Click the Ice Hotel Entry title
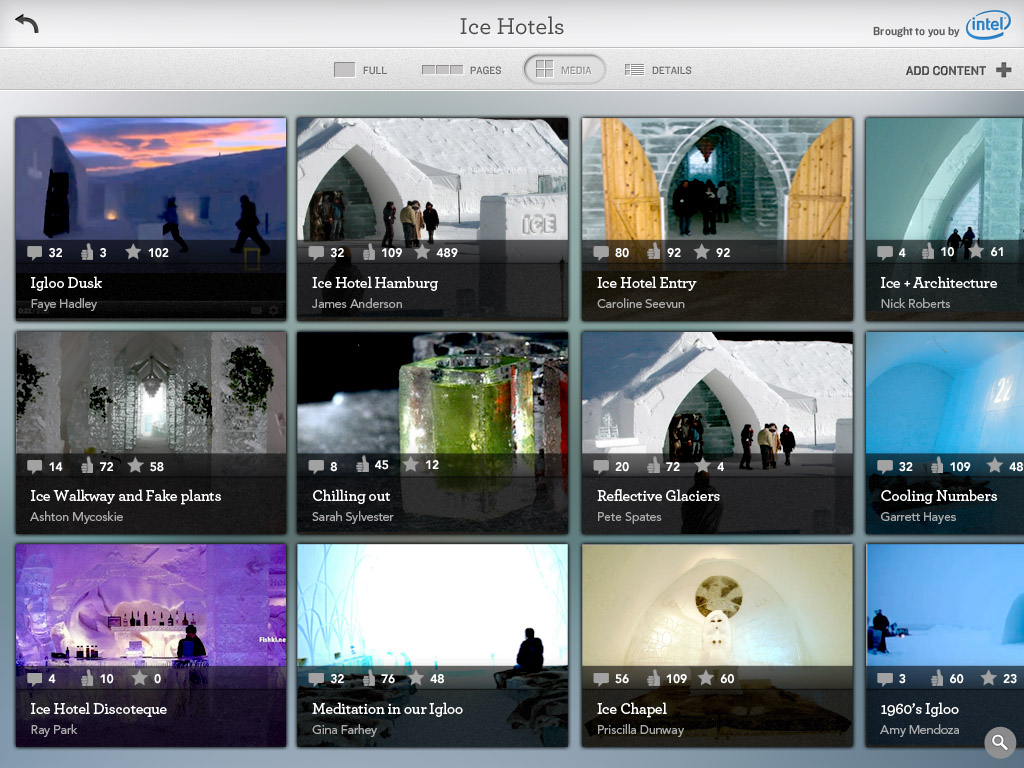This screenshot has height=768, width=1024. 647,283
